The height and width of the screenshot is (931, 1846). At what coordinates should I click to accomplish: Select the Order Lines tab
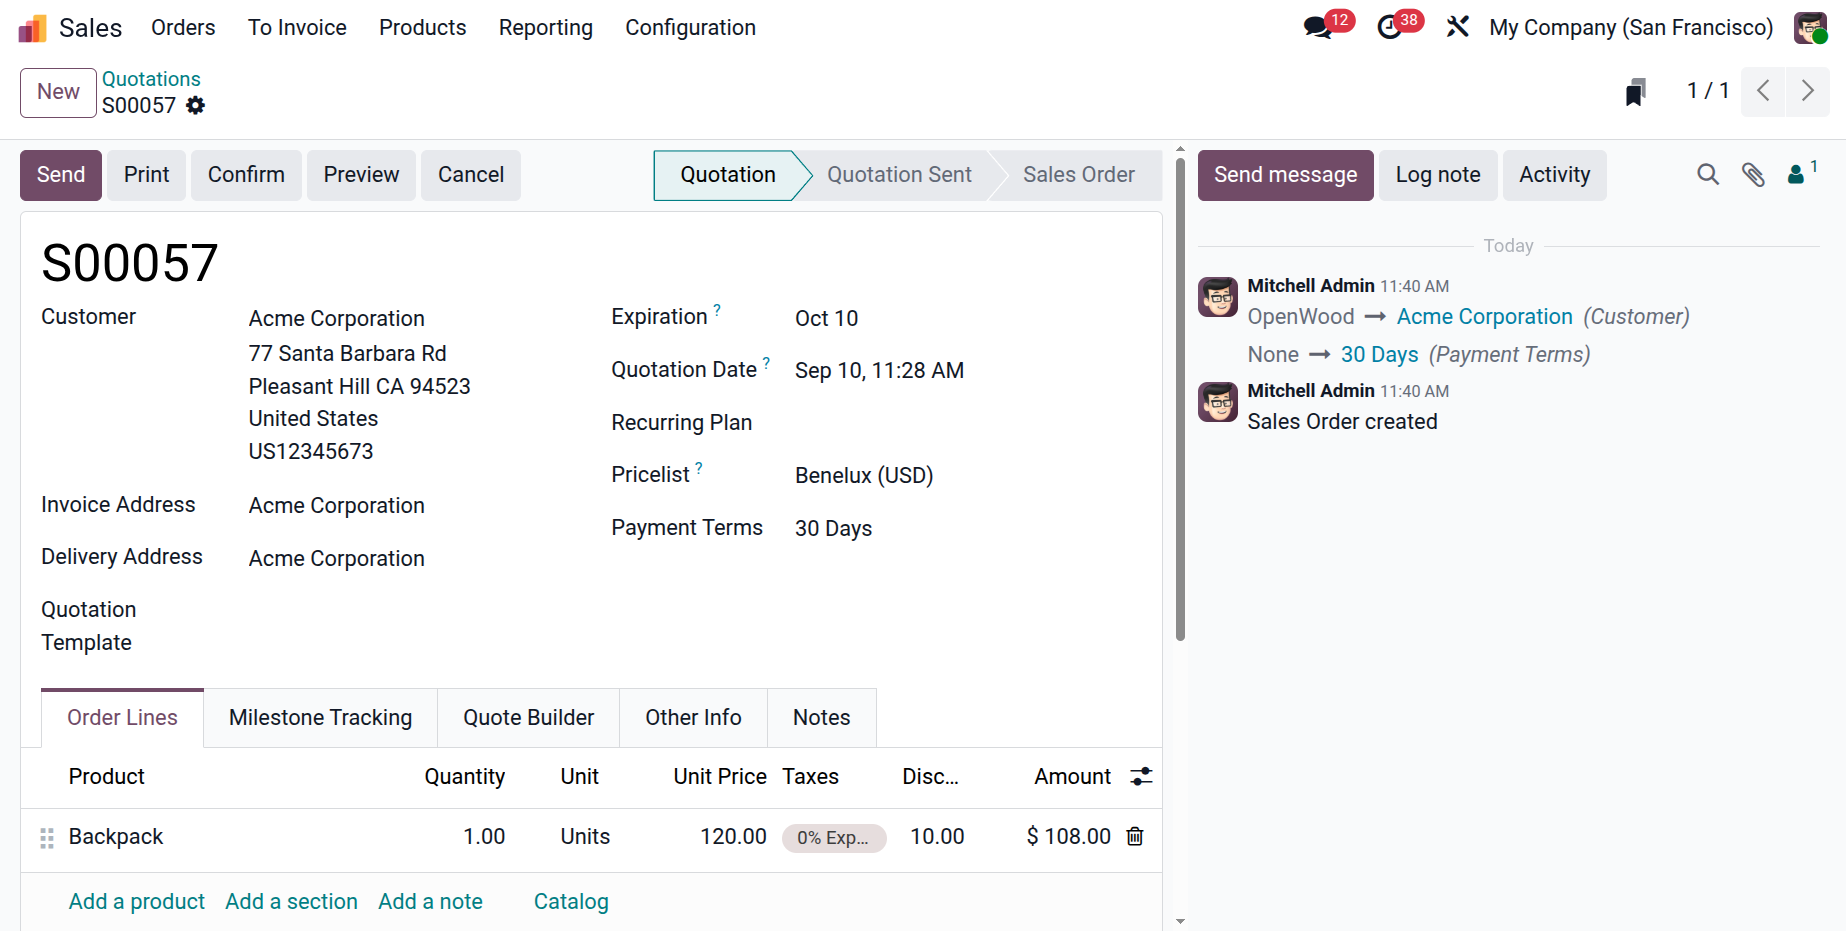(x=122, y=718)
